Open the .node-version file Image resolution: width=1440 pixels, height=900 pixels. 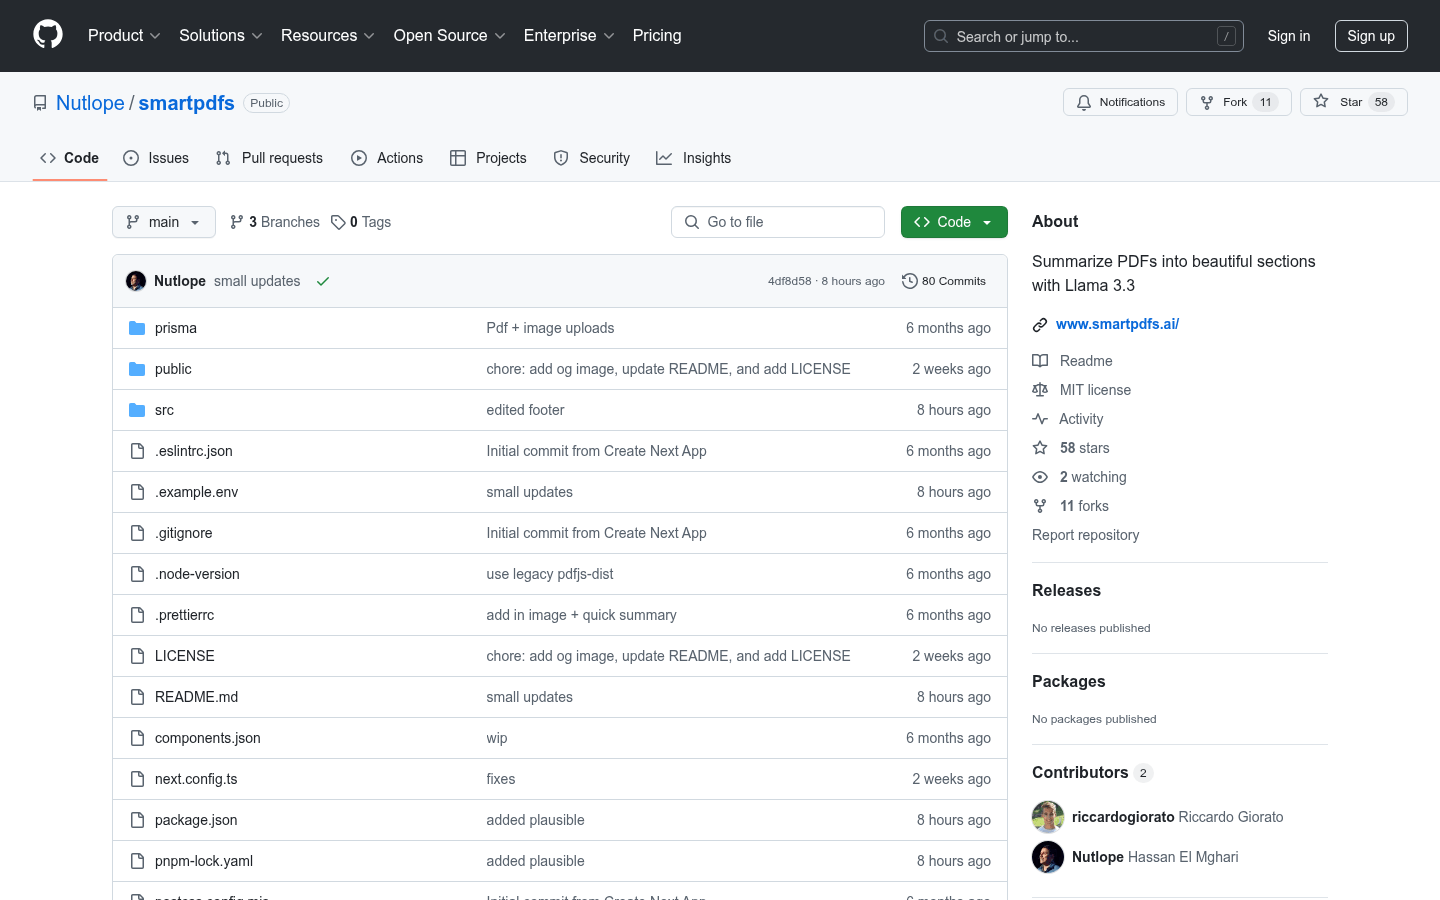tap(197, 574)
